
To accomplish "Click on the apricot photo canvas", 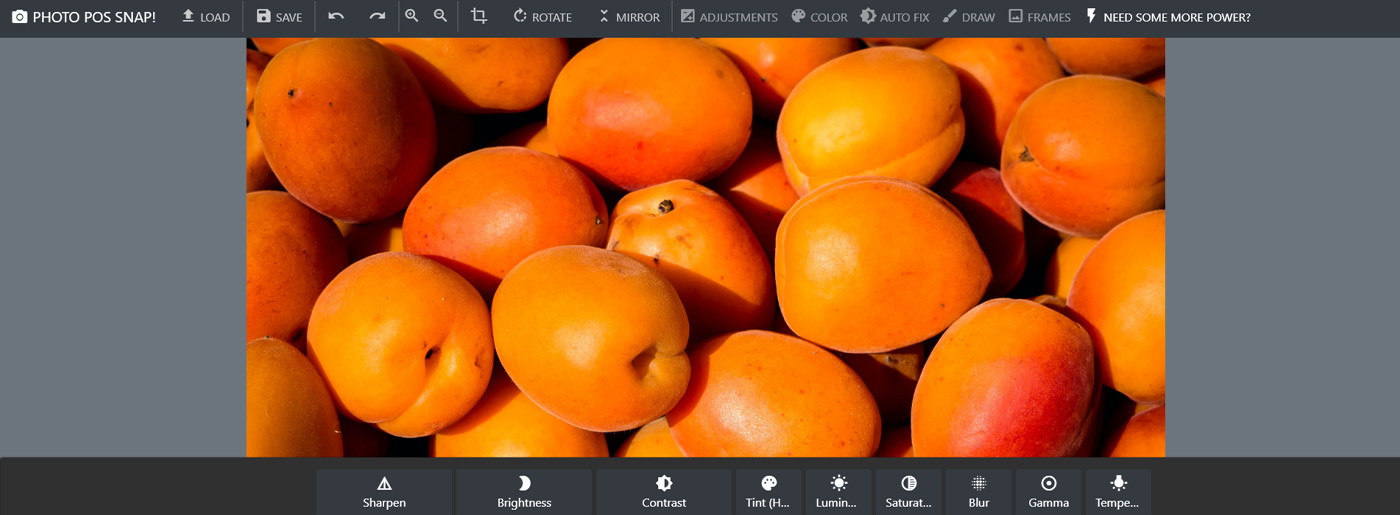I will pos(705,247).
